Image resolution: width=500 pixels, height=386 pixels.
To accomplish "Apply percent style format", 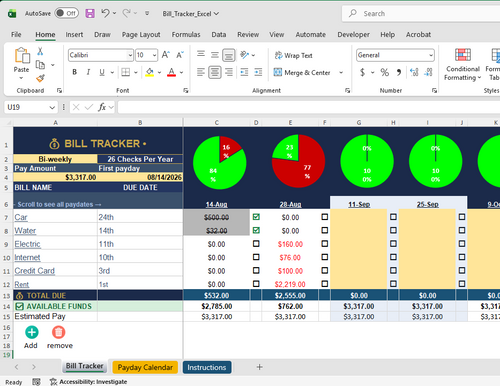I will point(385,72).
